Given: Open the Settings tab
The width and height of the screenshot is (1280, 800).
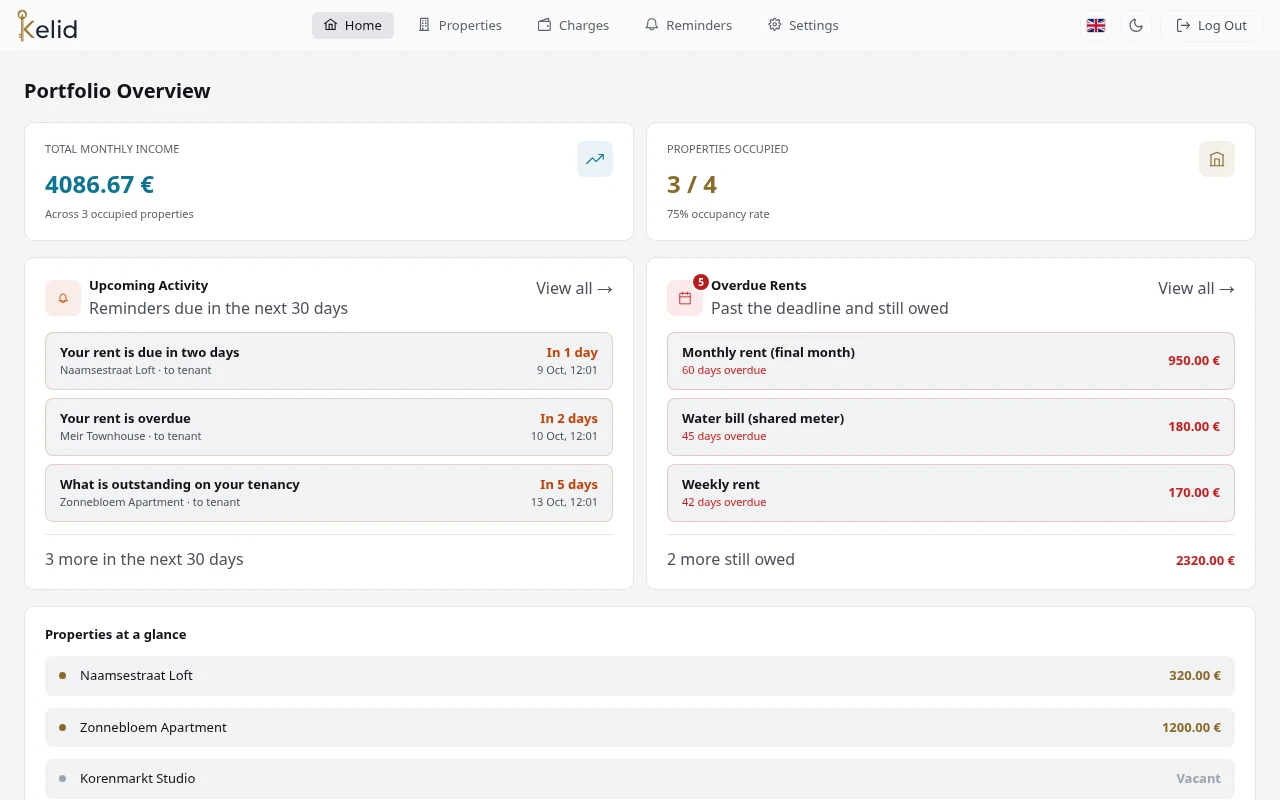Looking at the screenshot, I should point(803,25).
